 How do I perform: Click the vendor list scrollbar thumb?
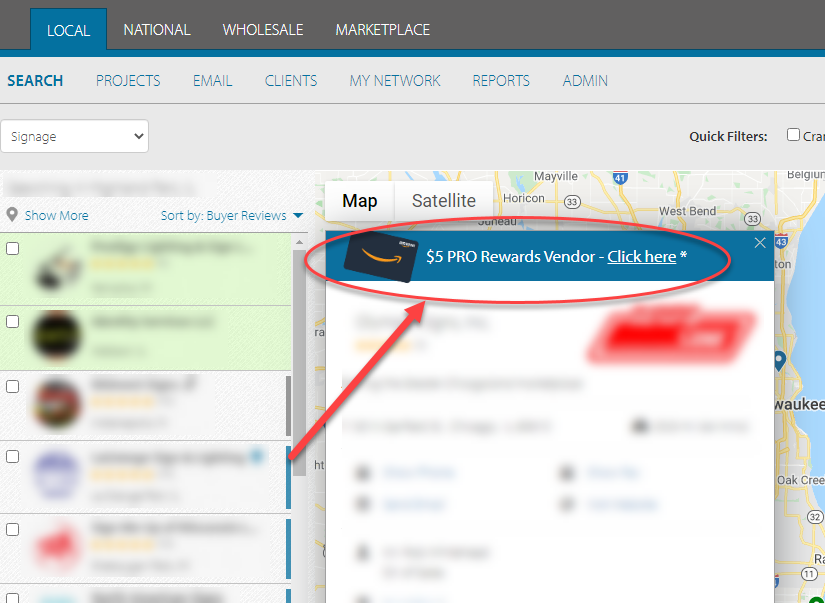[x=299, y=363]
